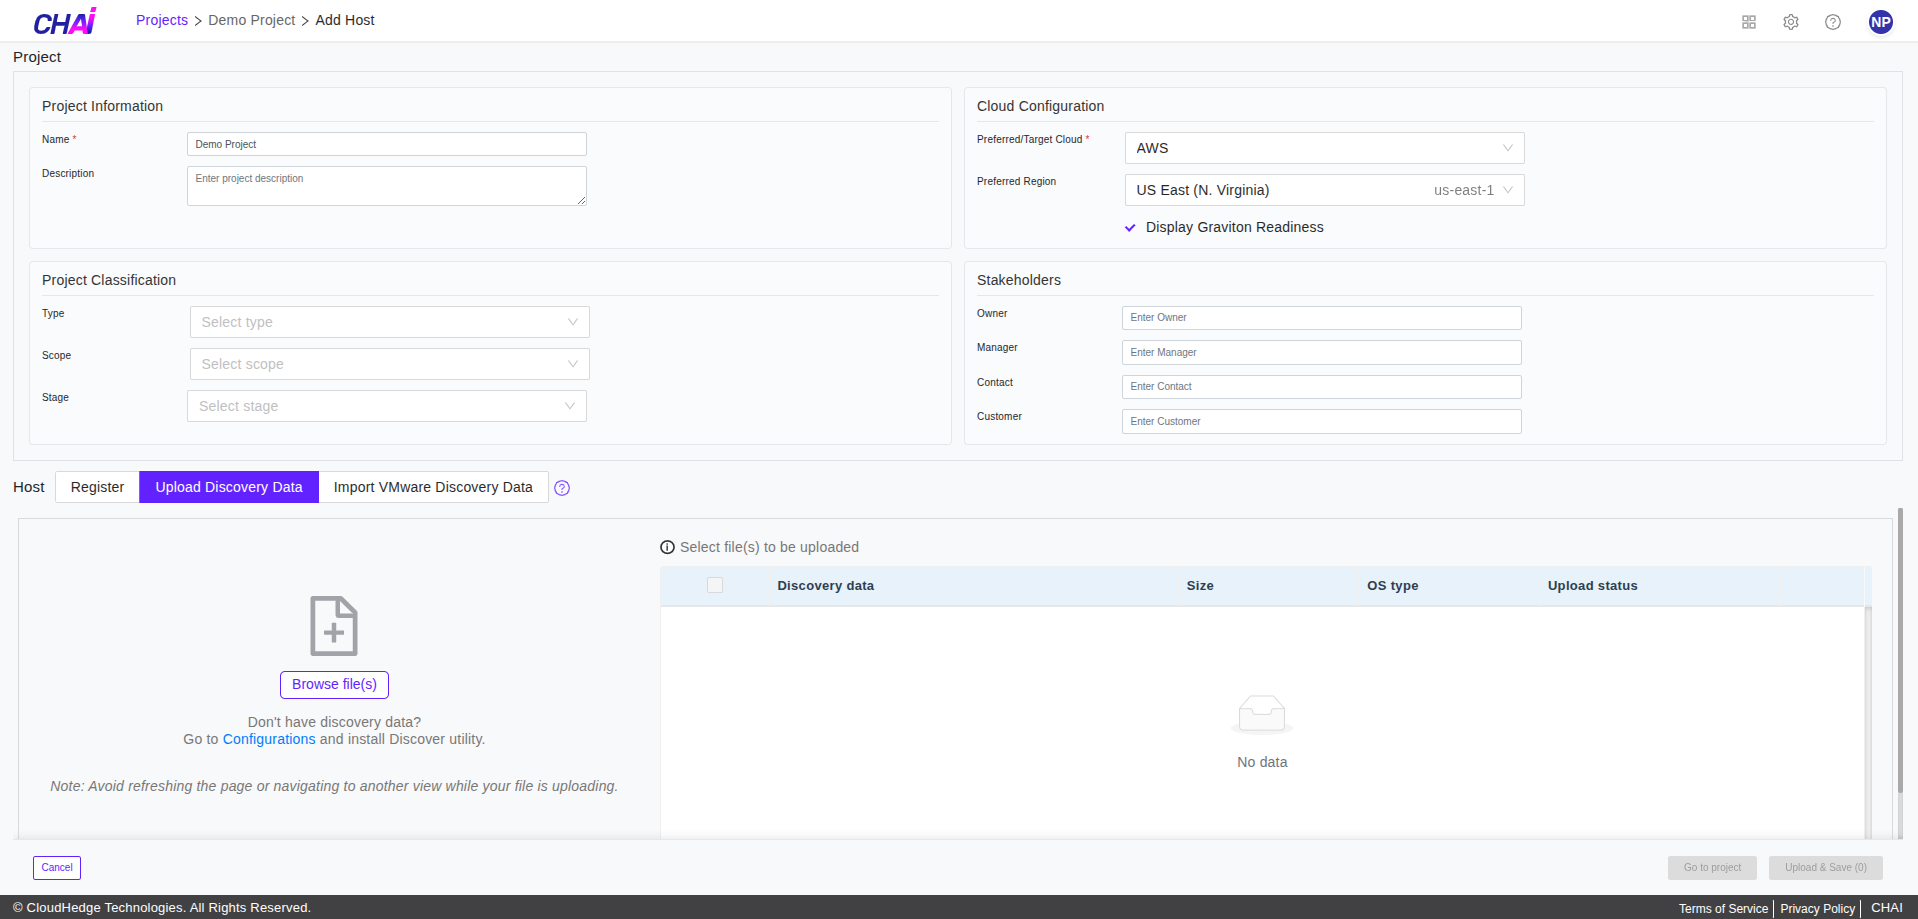The image size is (1918, 919).
Task: Select the Upload Discovery Data tab
Action: (229, 487)
